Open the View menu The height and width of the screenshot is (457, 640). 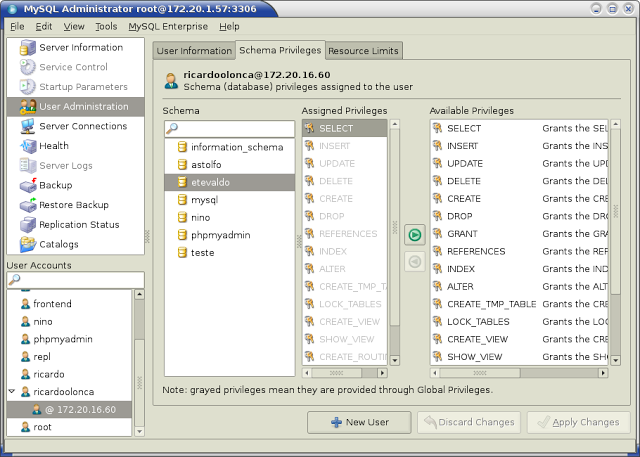[x=74, y=27]
